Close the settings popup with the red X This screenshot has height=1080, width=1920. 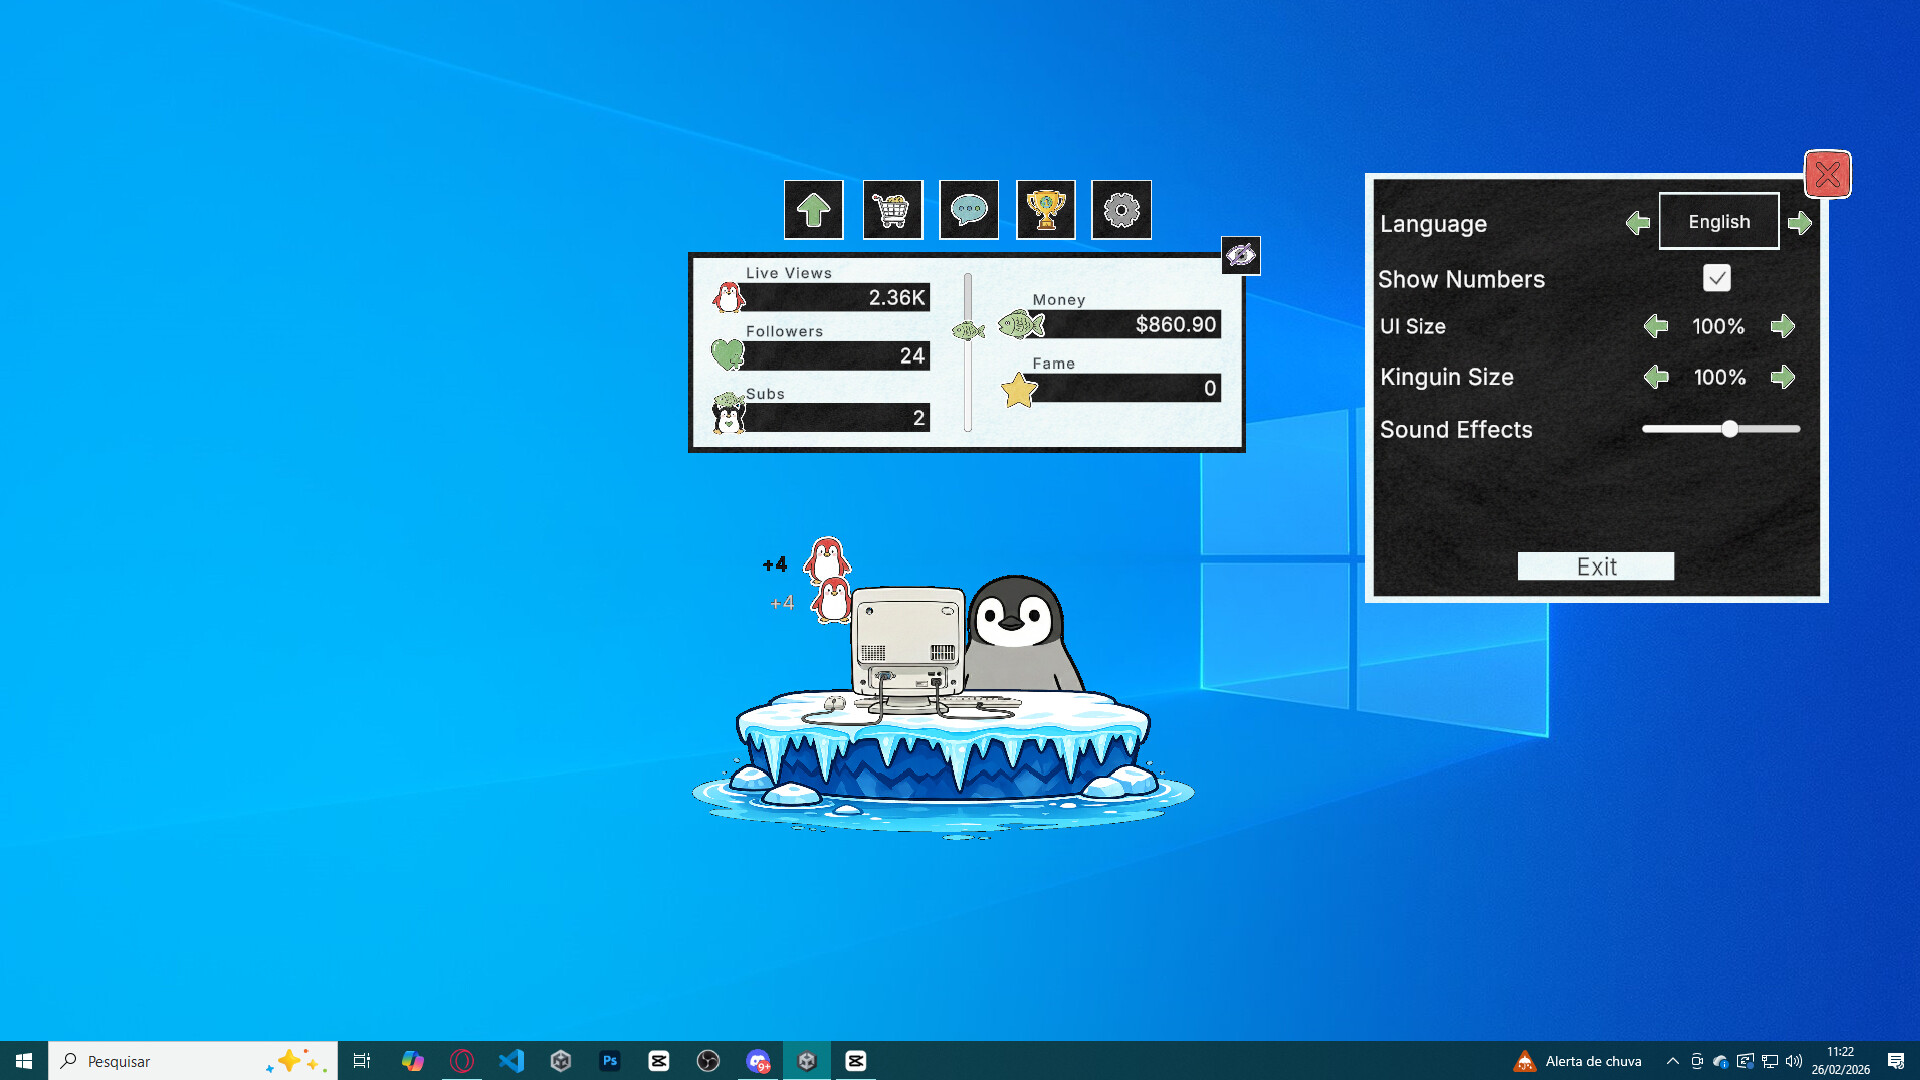click(x=1827, y=174)
